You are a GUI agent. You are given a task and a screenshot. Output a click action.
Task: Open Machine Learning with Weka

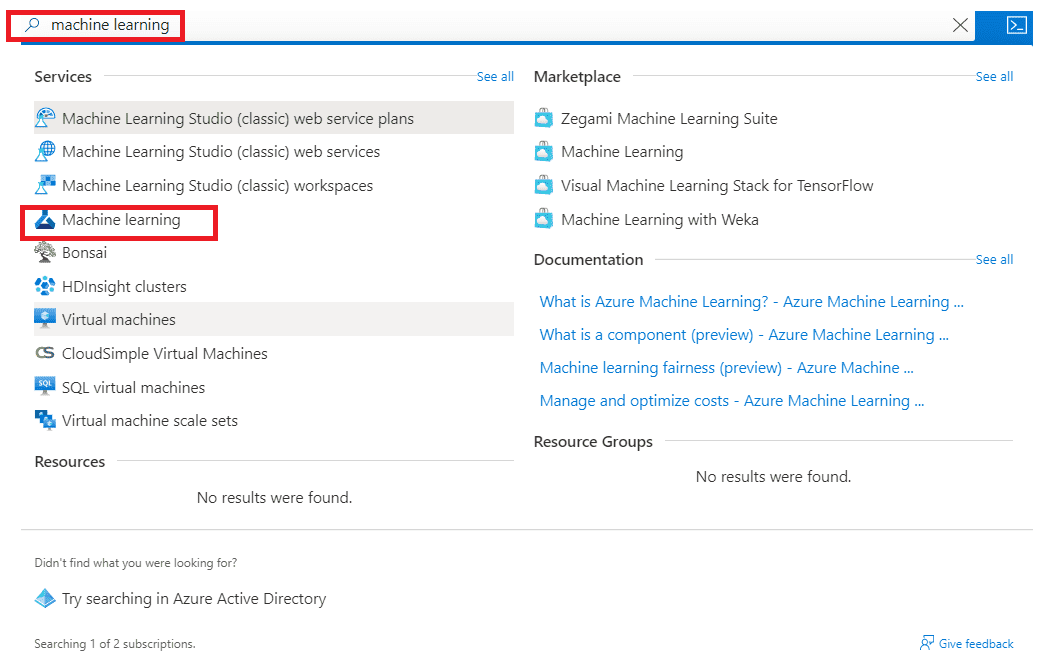[x=660, y=219]
